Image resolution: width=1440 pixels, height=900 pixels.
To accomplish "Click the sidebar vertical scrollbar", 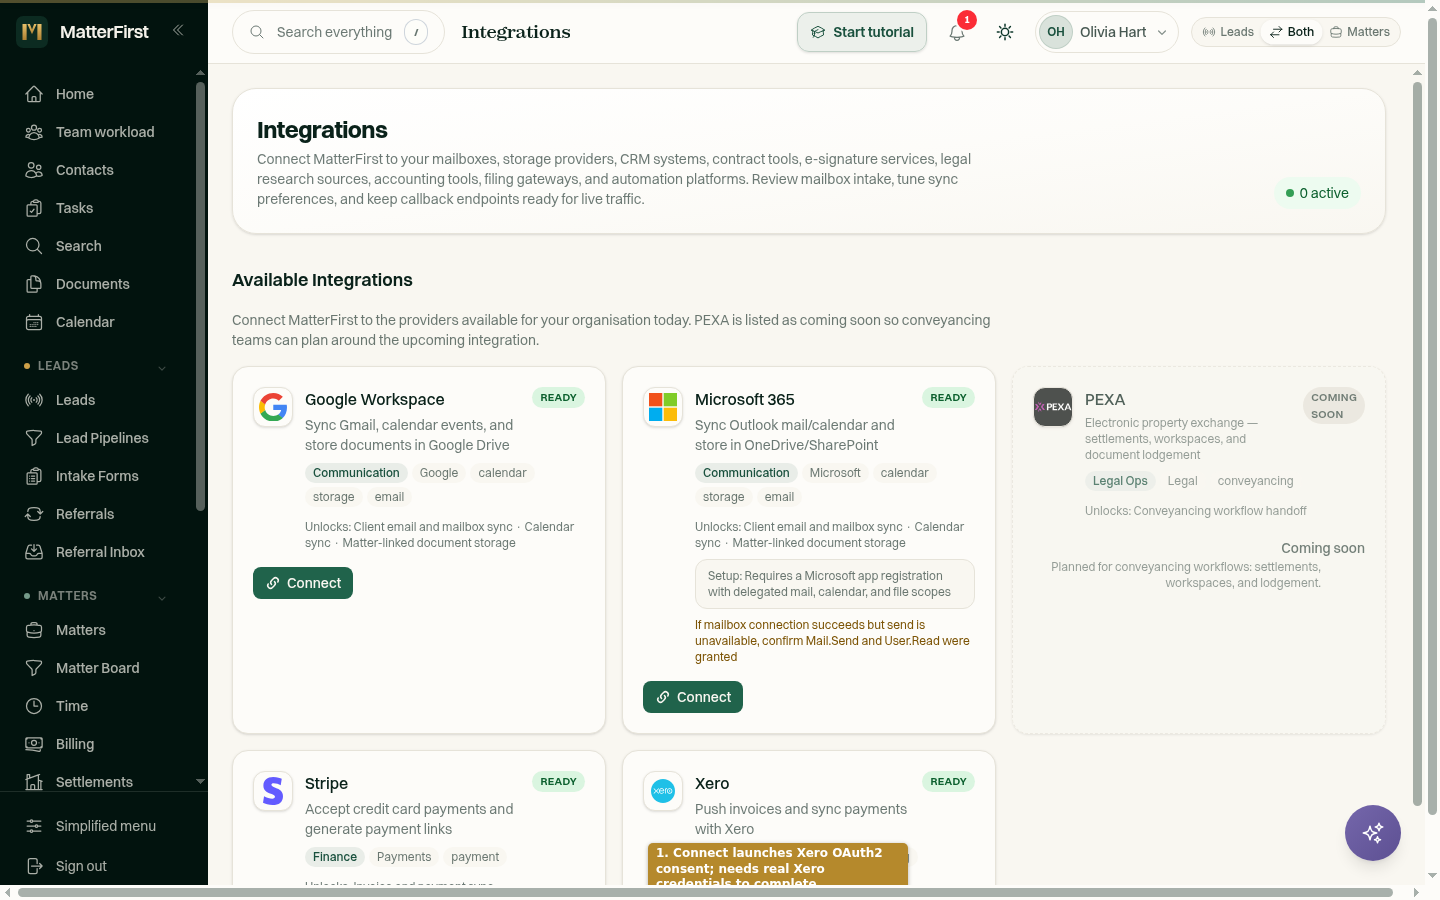I will tap(200, 296).
